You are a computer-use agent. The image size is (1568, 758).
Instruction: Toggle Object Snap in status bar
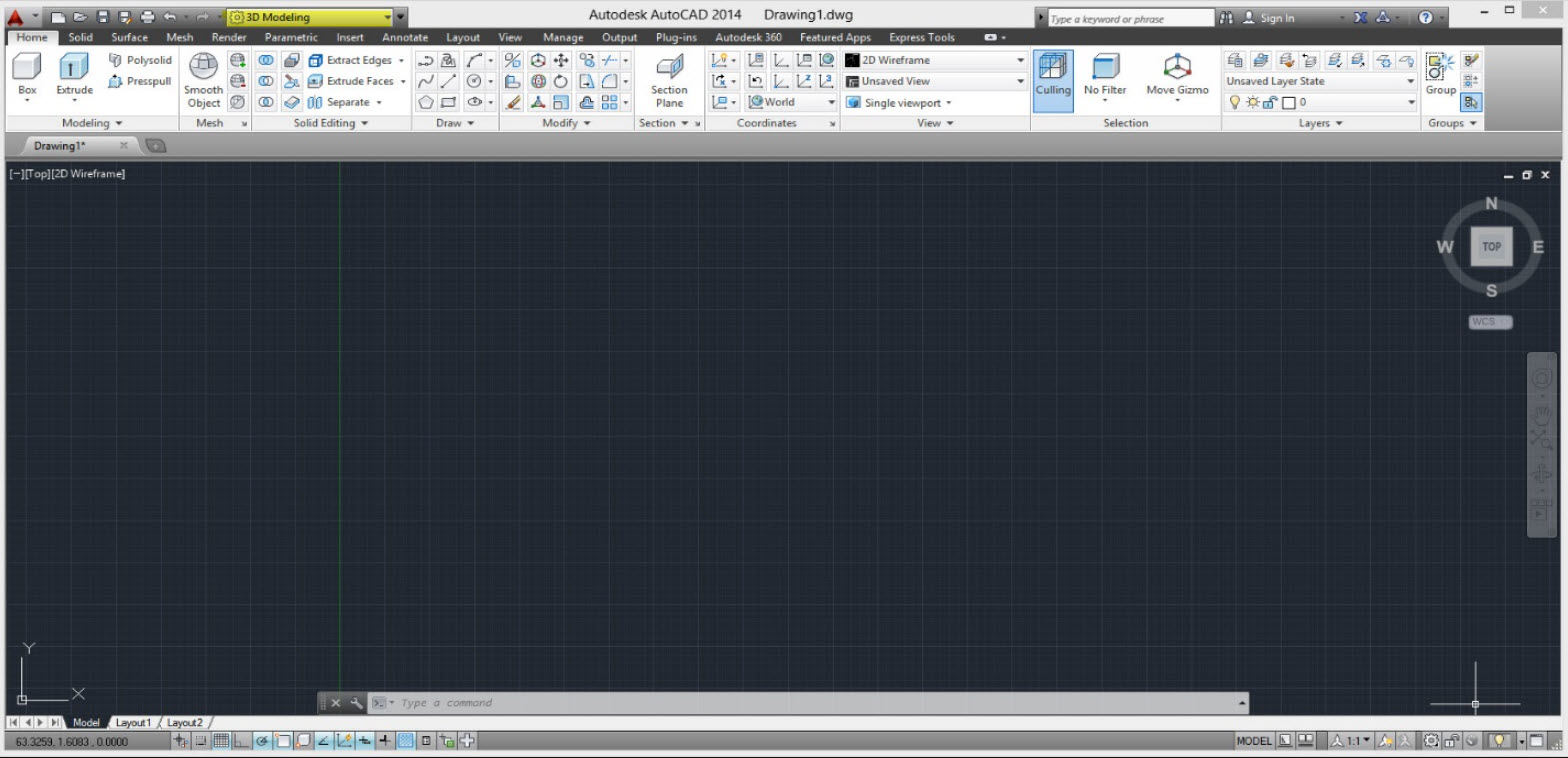pos(283,741)
